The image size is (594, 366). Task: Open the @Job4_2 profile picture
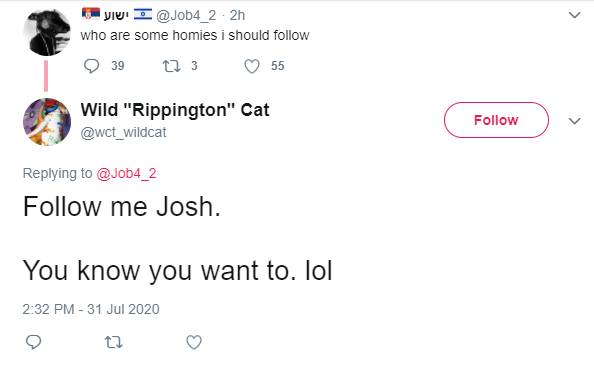pos(47,32)
